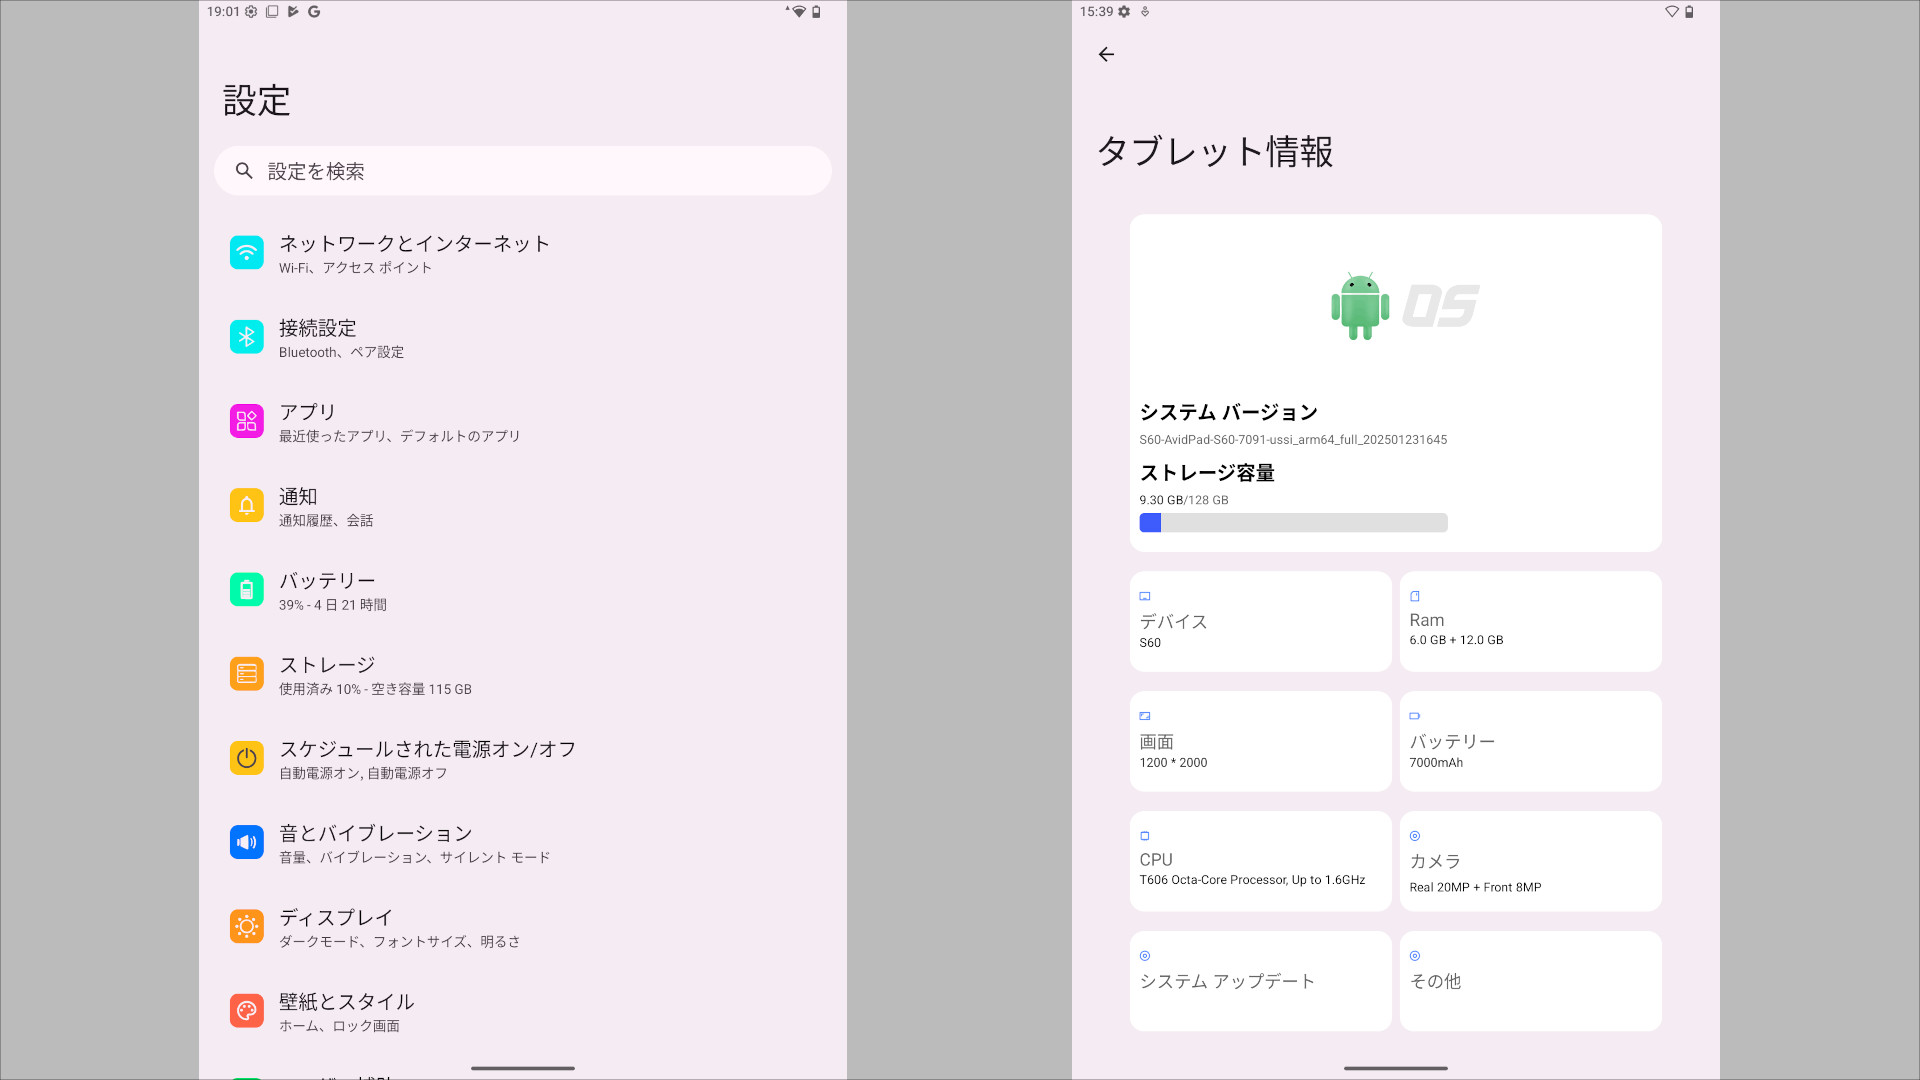Click the storage capacity progress bar
Screen dimensions: 1920x1080
tap(1293, 523)
